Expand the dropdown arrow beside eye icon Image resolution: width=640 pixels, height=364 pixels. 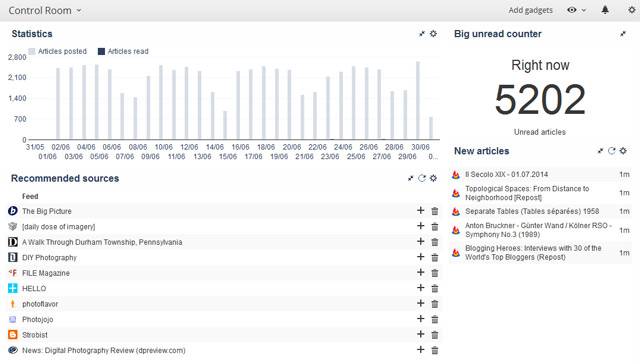[584, 10]
